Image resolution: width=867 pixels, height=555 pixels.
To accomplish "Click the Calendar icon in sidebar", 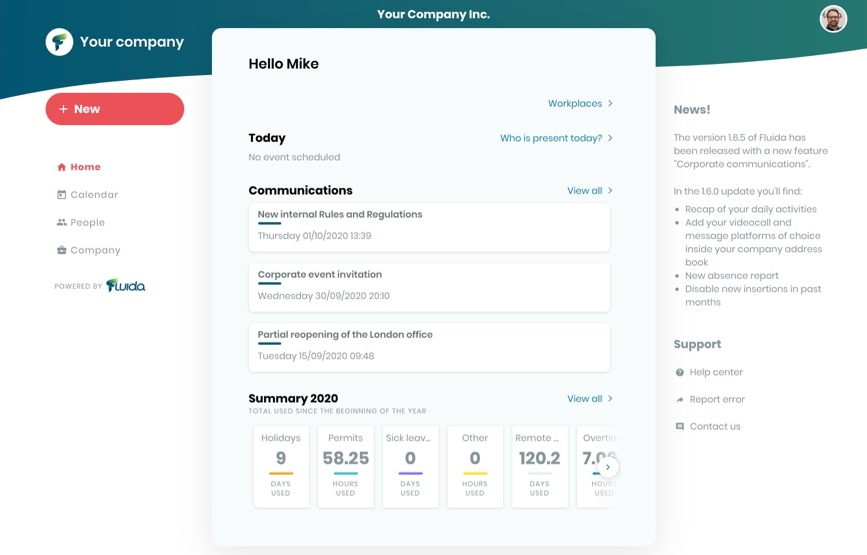I will tap(61, 195).
